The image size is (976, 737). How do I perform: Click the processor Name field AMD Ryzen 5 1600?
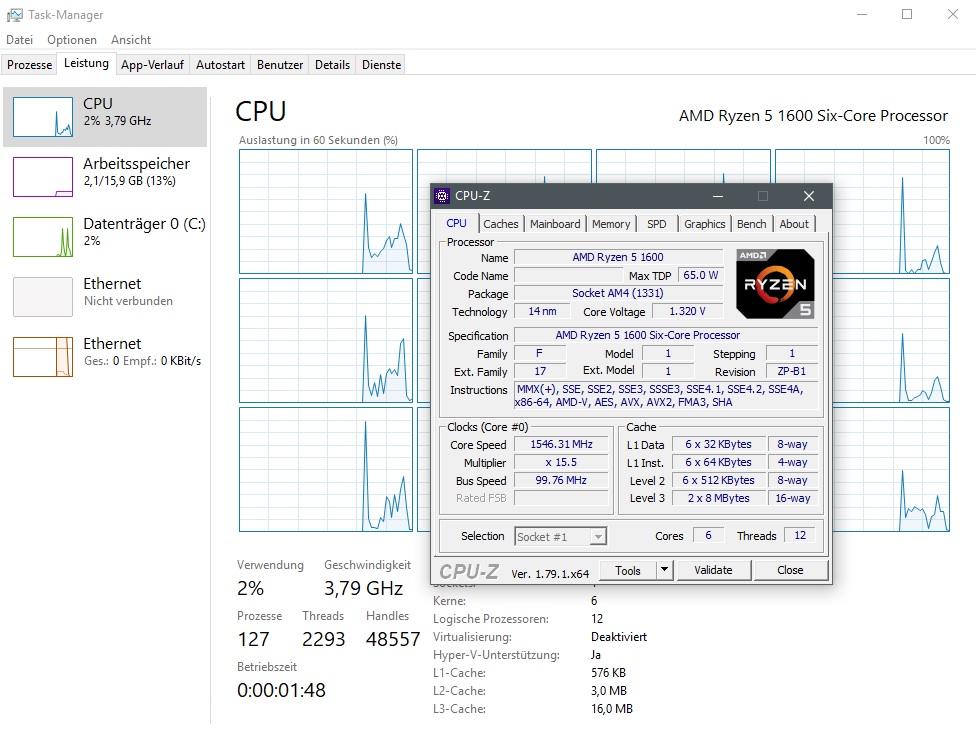(x=618, y=257)
